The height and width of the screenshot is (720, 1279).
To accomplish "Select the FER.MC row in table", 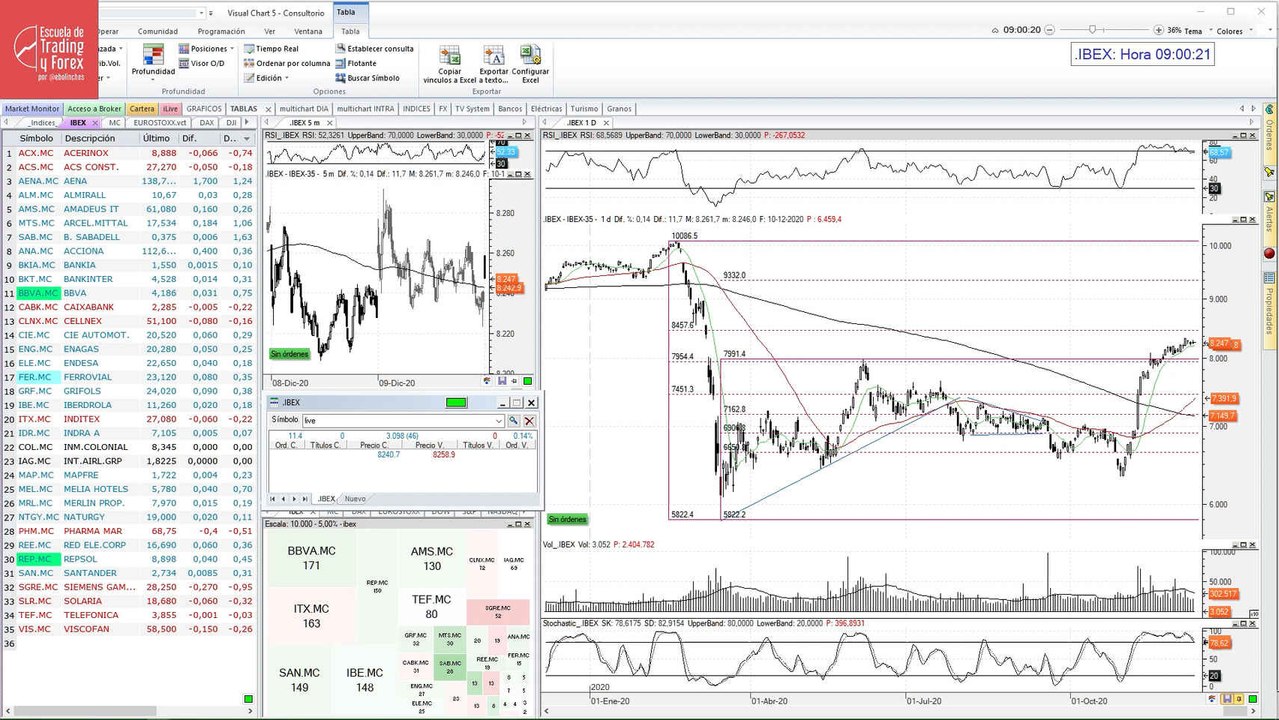I will click(128, 377).
